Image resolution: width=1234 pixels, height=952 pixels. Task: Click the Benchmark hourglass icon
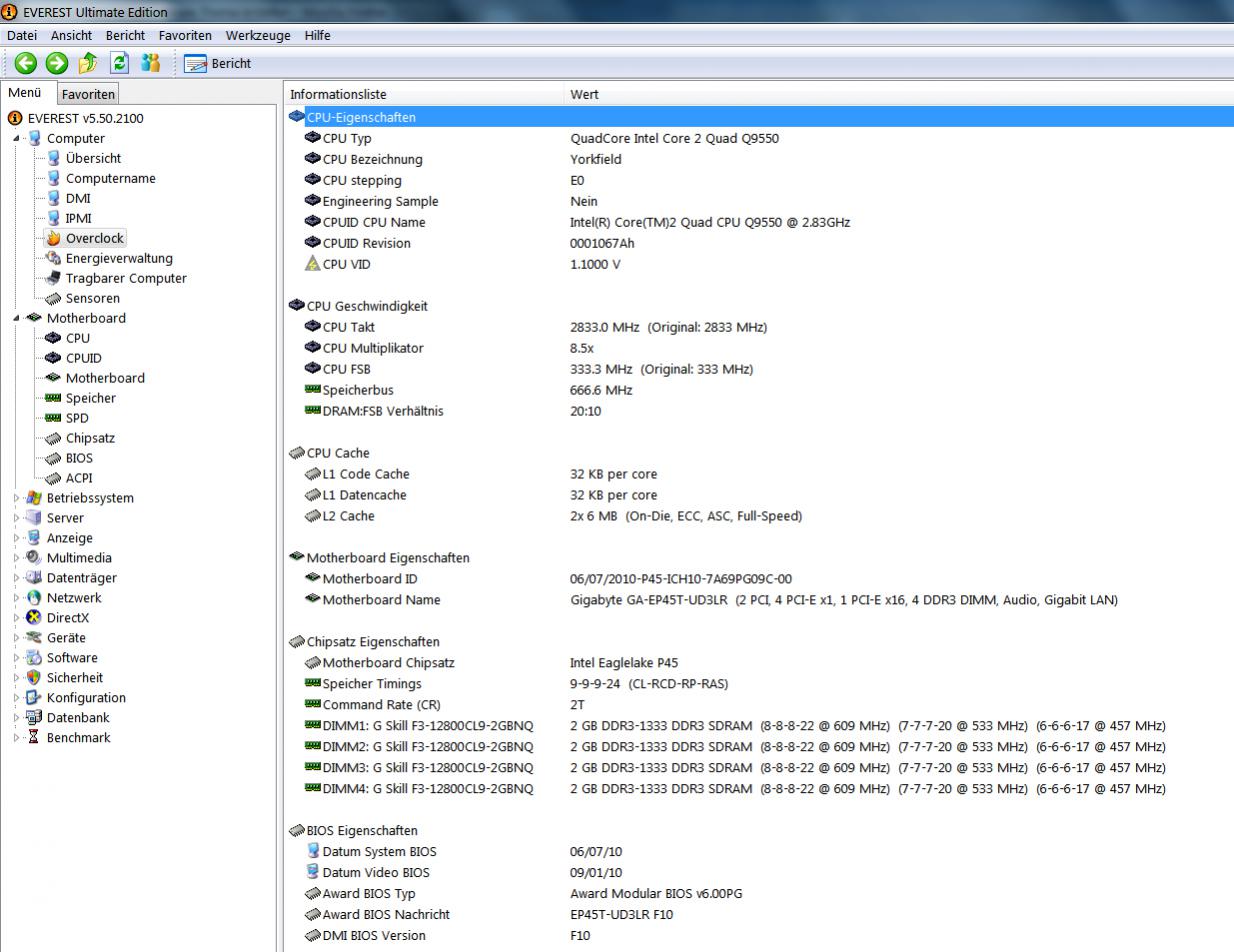click(35, 738)
